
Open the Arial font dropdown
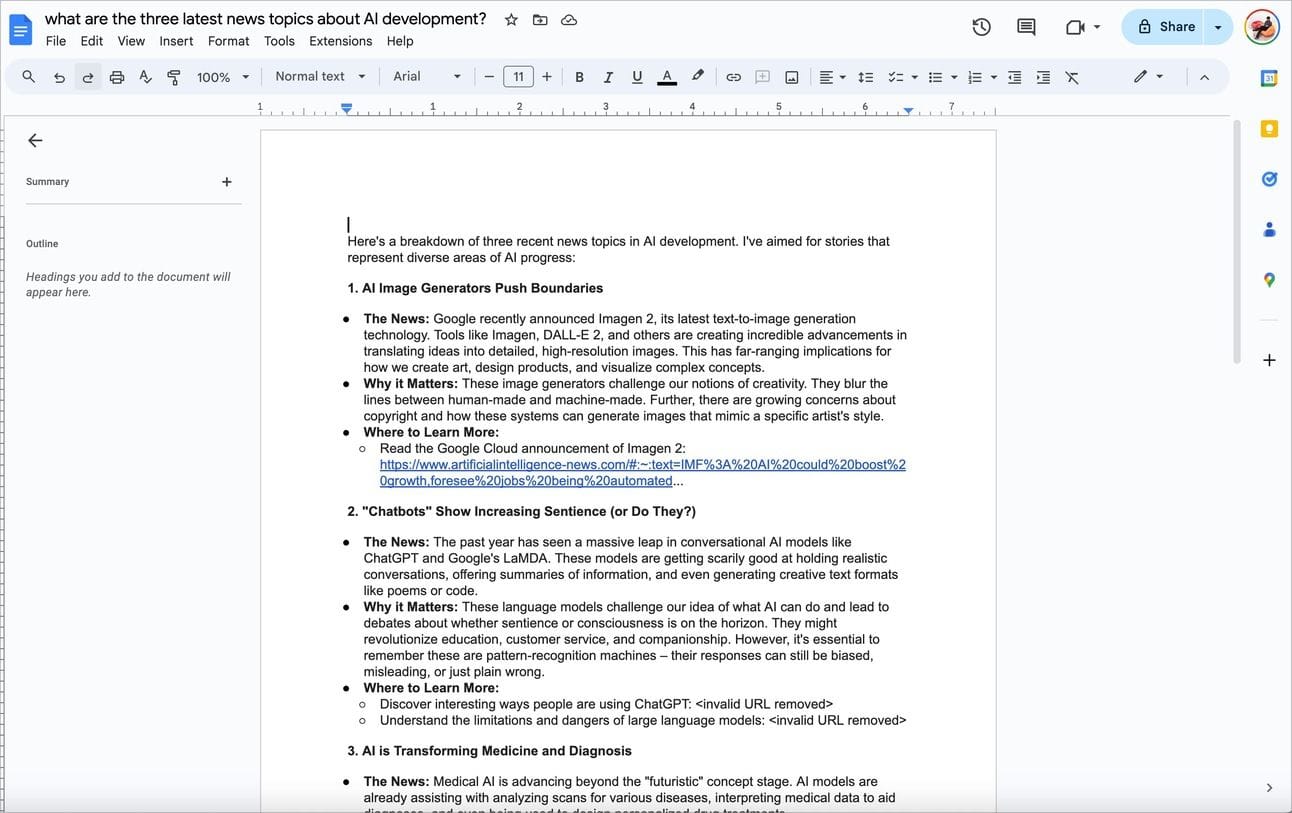tap(427, 77)
